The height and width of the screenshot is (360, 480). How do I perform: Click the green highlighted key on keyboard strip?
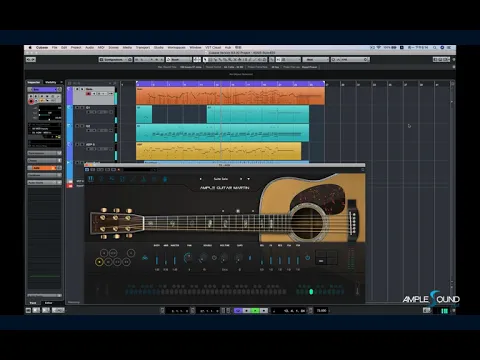[x=311, y=292]
